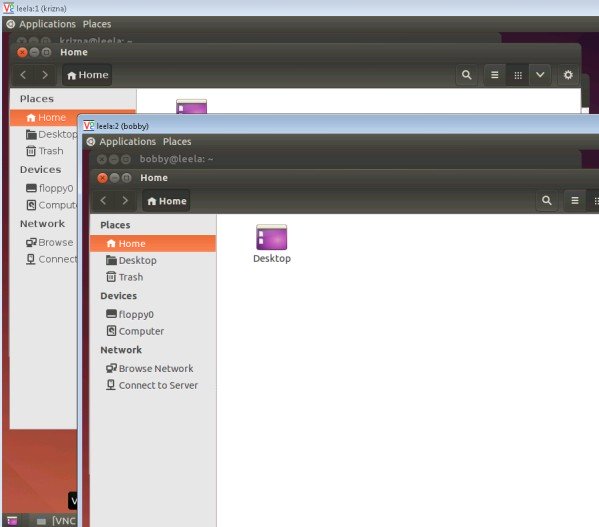
Task: Maximize bobby's Home file manager window
Action: coord(126,178)
